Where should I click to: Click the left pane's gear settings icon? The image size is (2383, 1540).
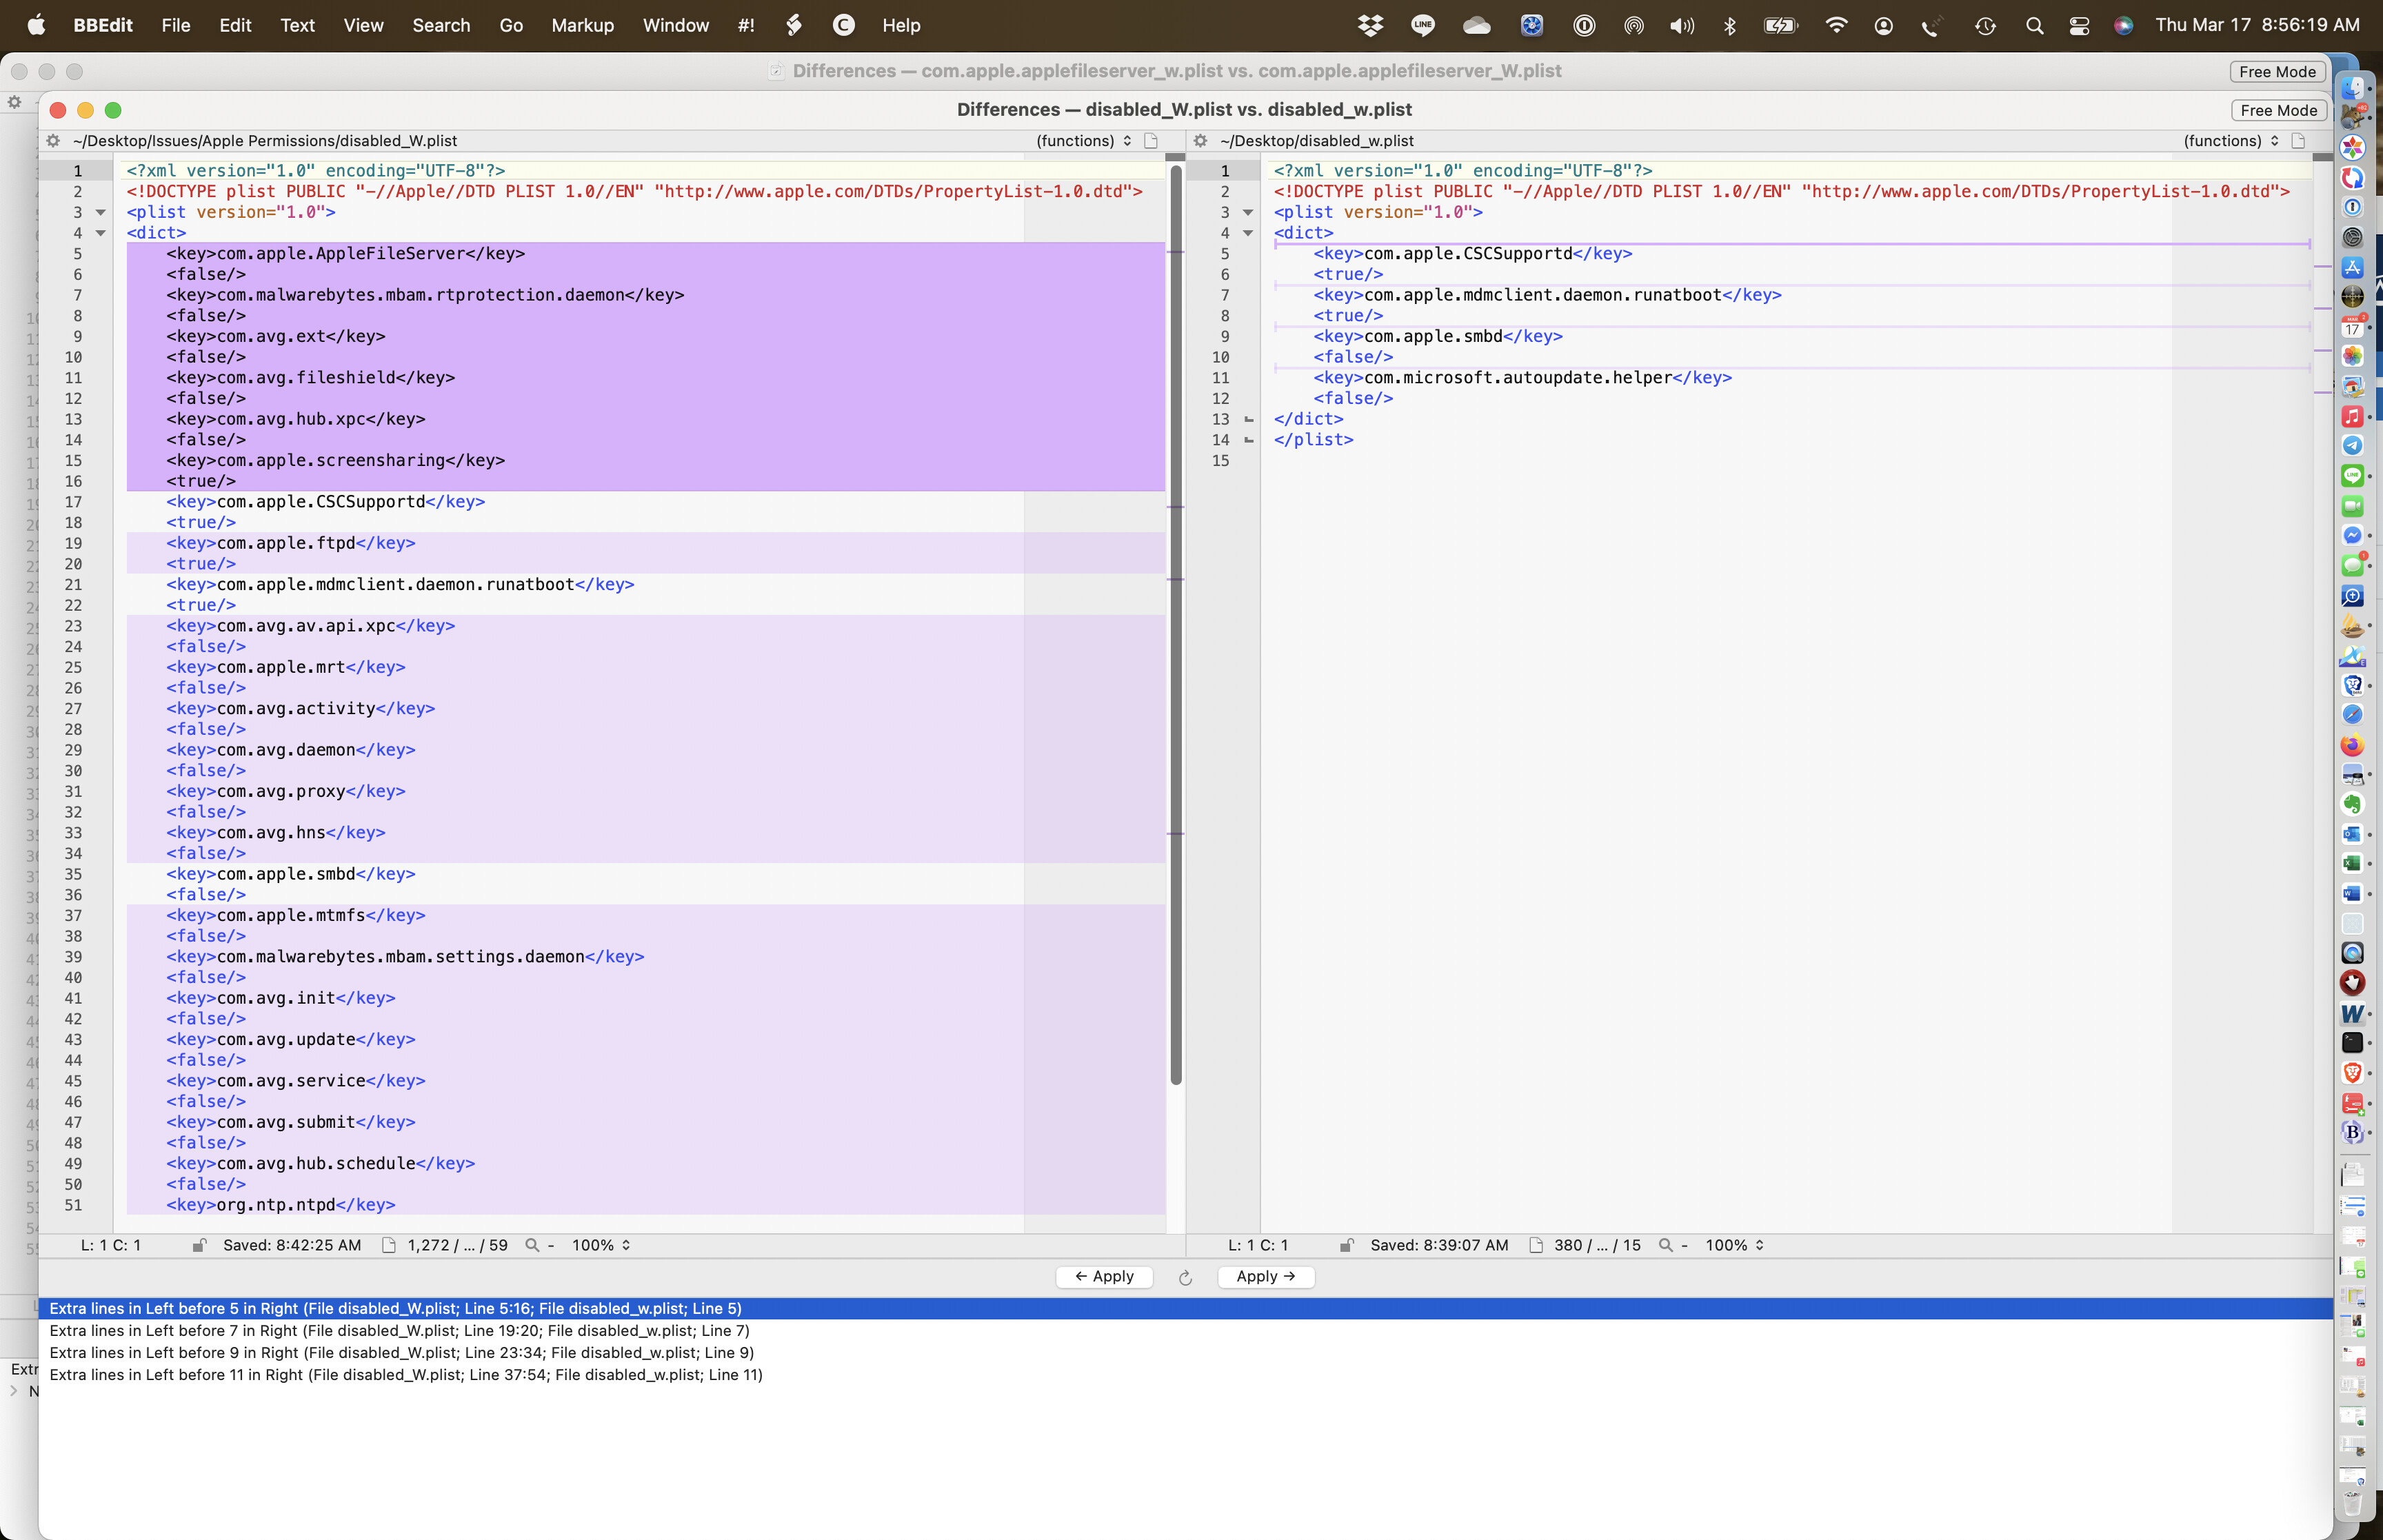click(53, 141)
